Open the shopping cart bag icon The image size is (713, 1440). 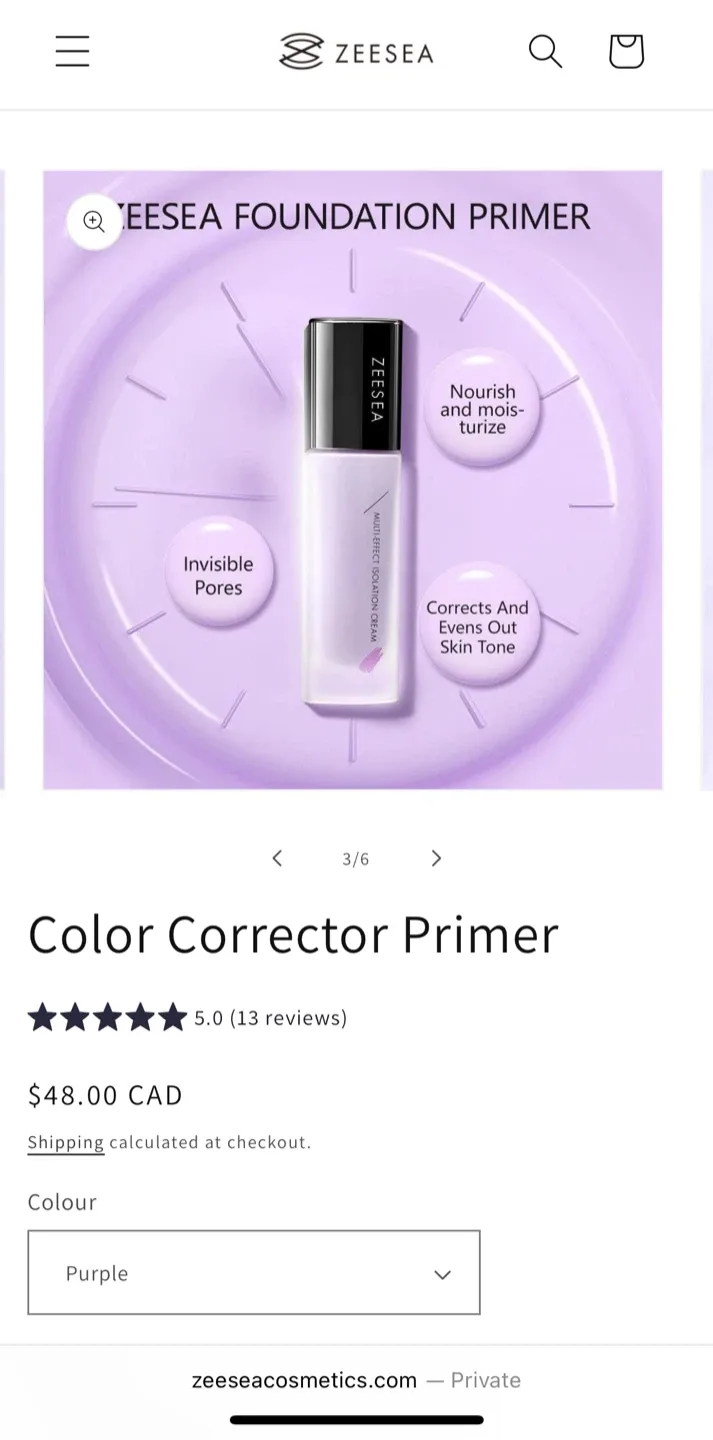[625, 51]
